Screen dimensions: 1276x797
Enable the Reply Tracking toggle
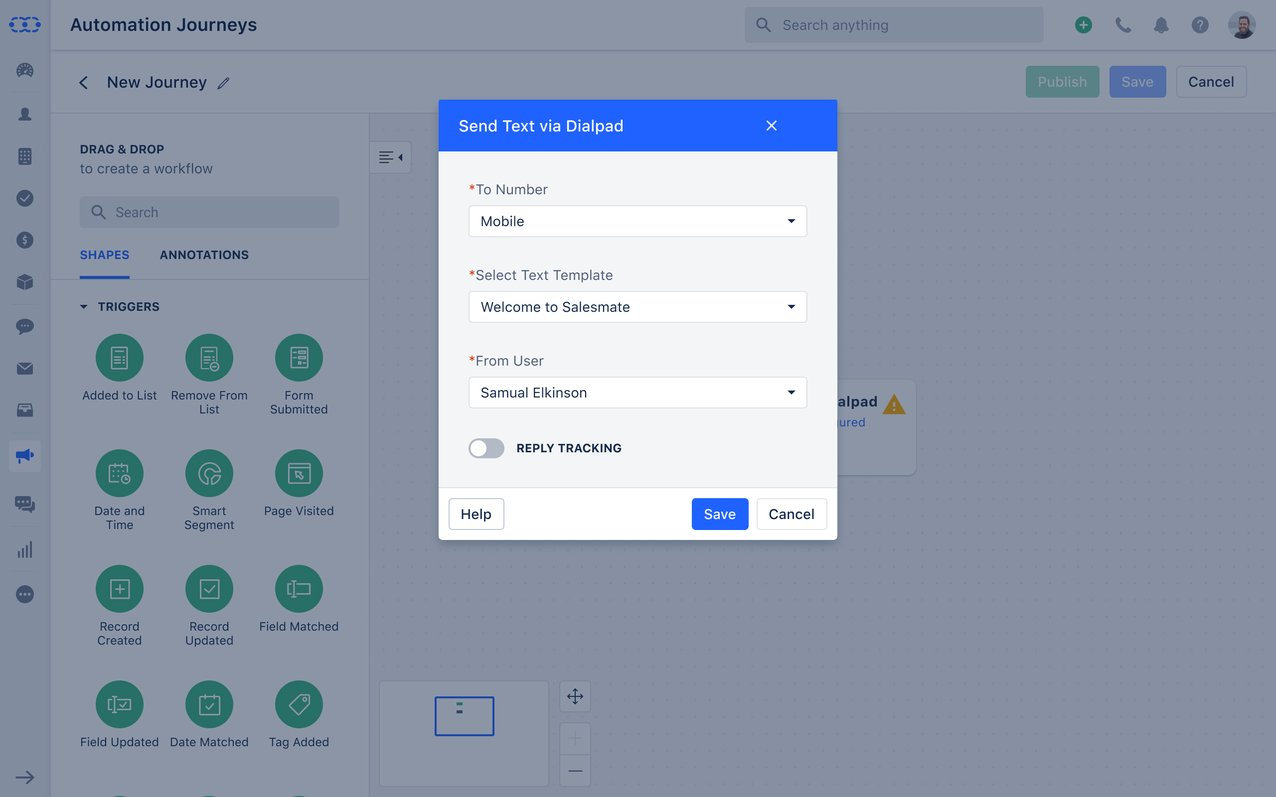pos(487,448)
